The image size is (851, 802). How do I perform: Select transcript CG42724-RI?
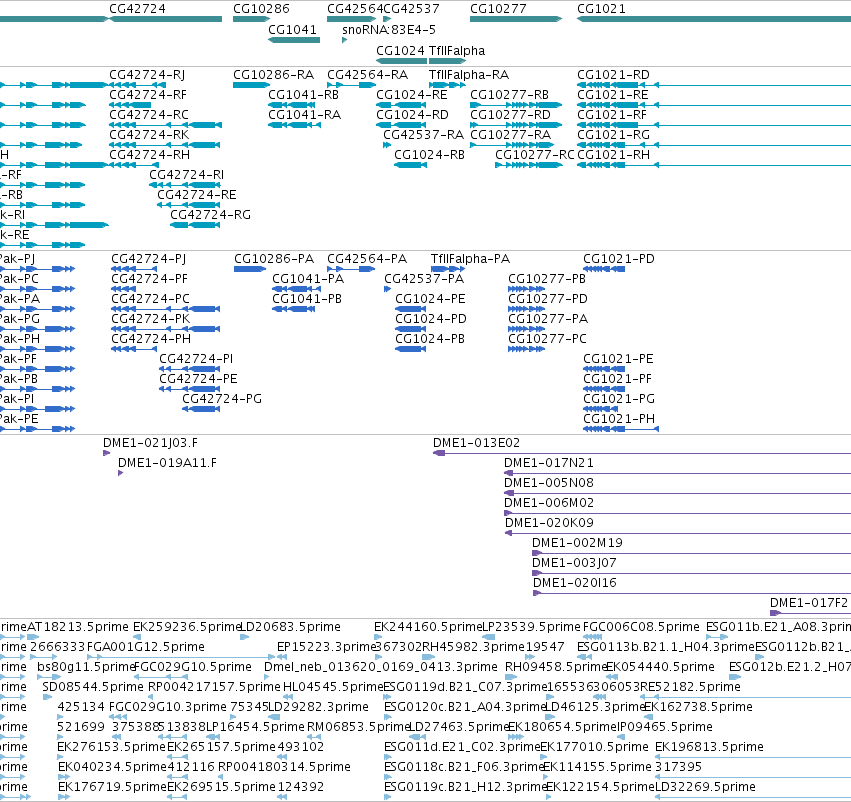pyautogui.click(x=186, y=175)
